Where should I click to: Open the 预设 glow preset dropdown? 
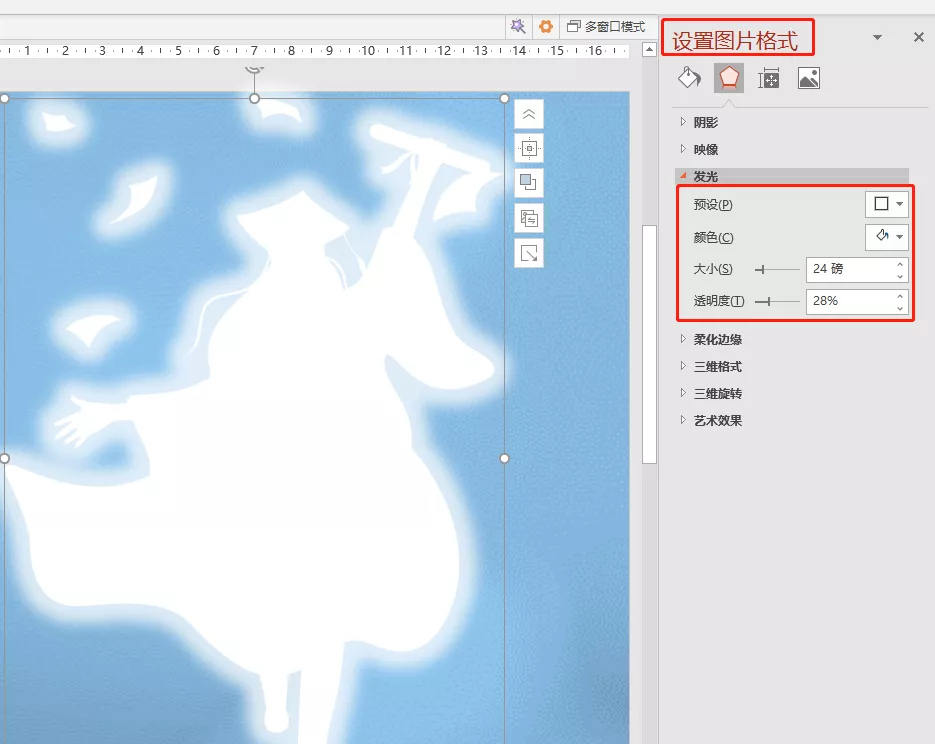[887, 204]
